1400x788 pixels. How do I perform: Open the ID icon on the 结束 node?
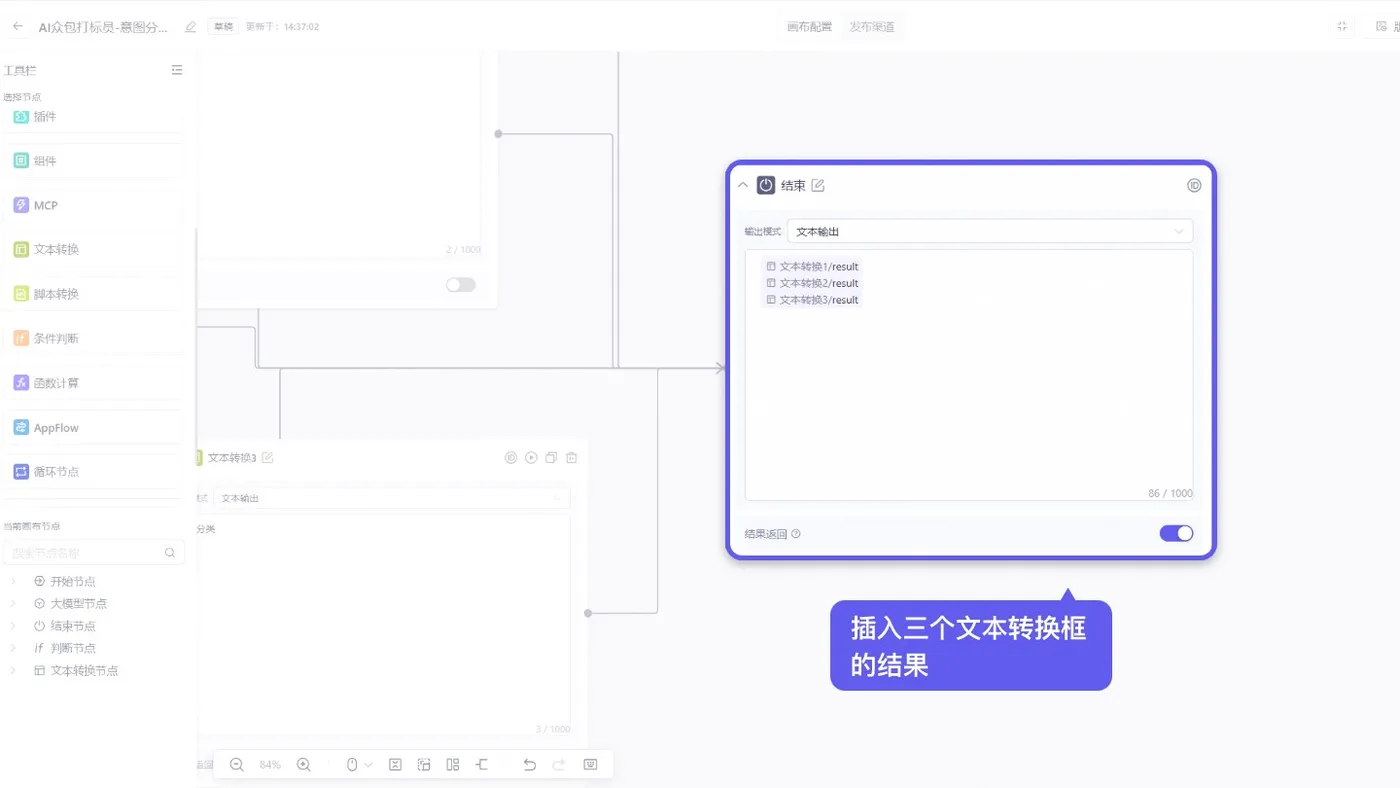pyautogui.click(x=1193, y=185)
